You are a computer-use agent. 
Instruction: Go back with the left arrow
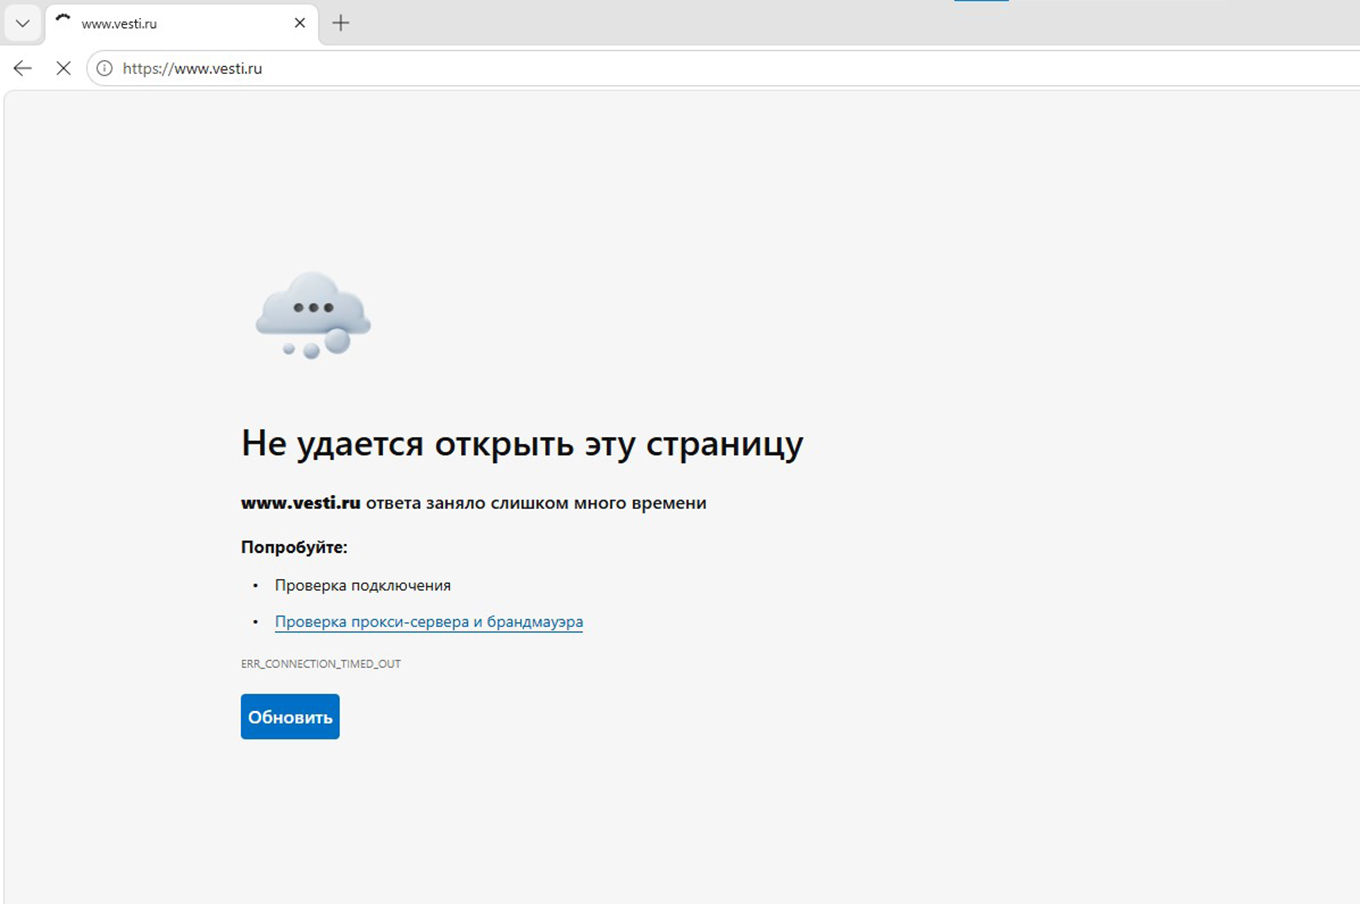23,68
